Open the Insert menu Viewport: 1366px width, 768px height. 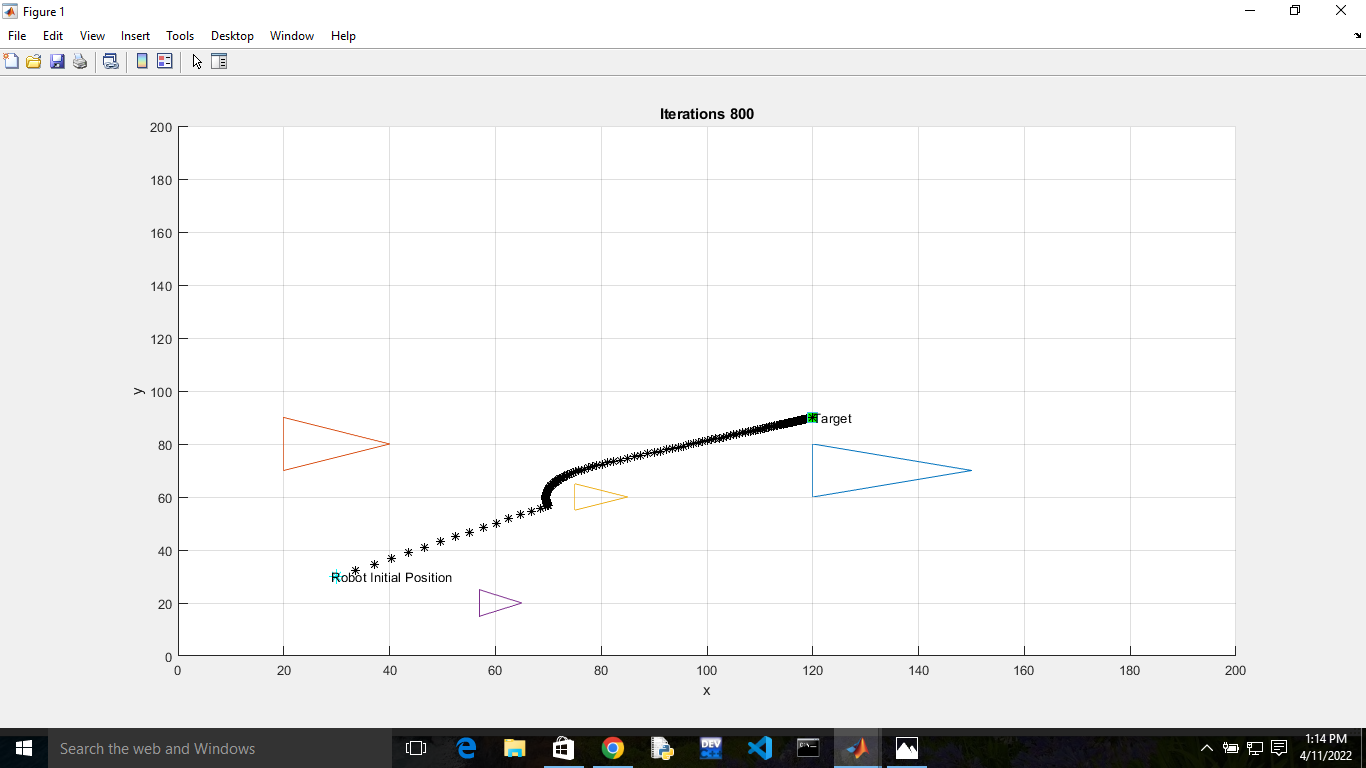click(x=135, y=35)
